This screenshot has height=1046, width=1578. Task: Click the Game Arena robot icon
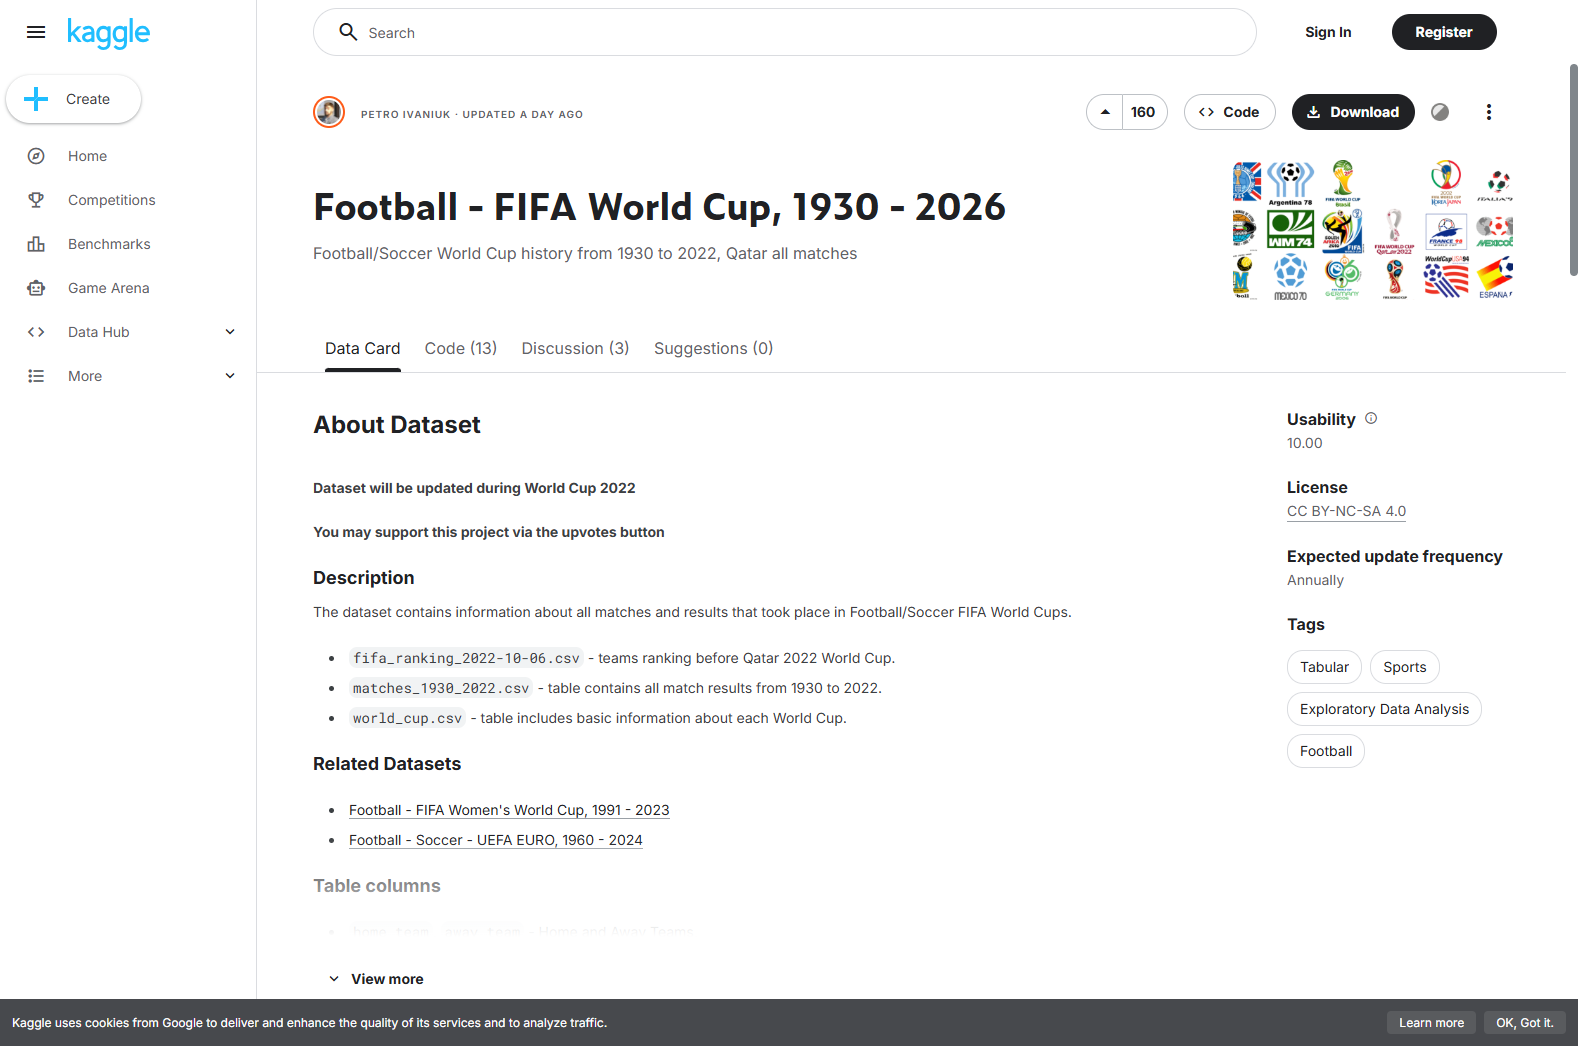pos(36,288)
